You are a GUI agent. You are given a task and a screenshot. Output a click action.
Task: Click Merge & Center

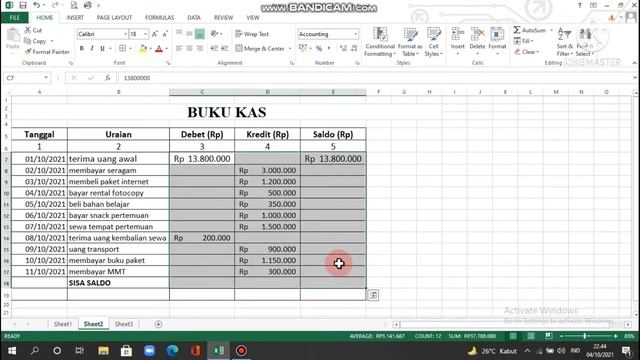(x=260, y=49)
